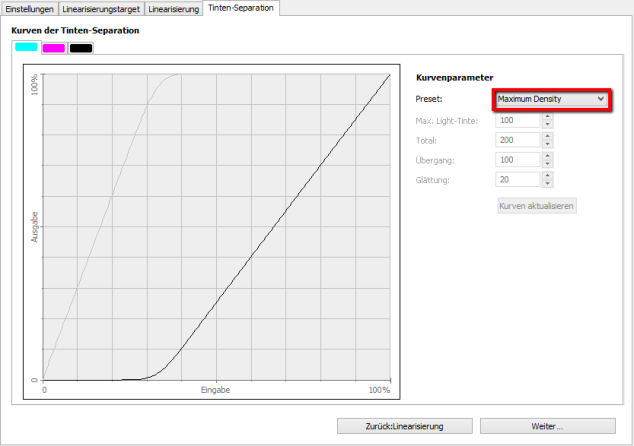
Task: Go to the Linearisierung tab
Action: (x=173, y=8)
